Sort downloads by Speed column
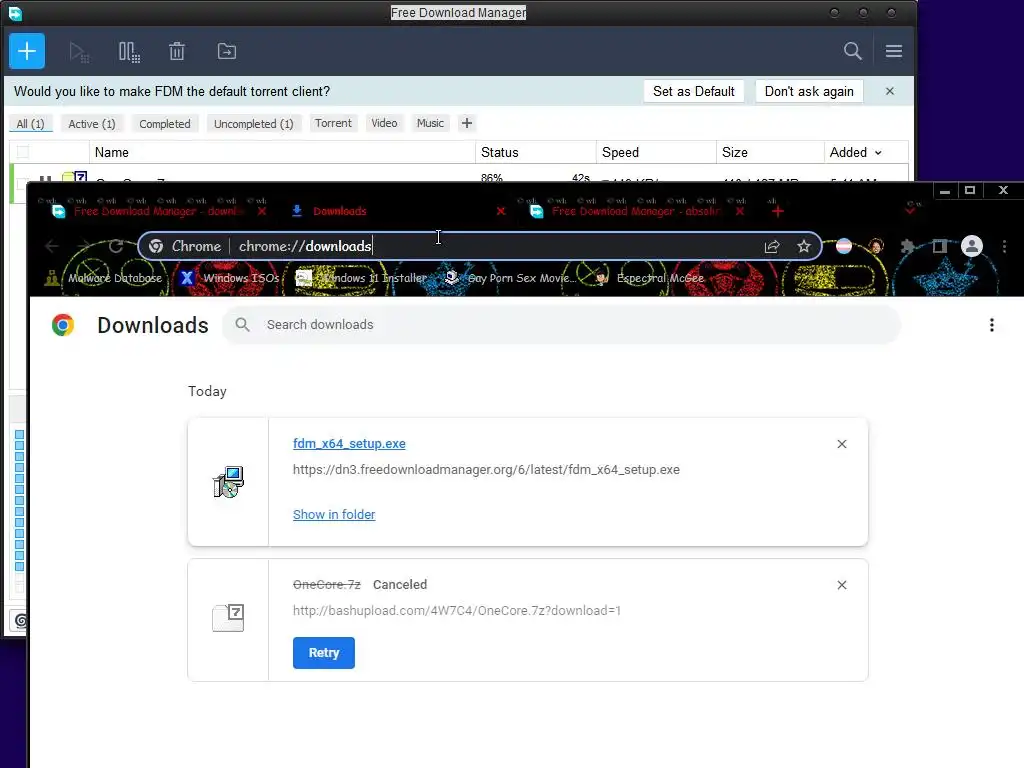Viewport: 1024px width, 768px height. (656, 152)
